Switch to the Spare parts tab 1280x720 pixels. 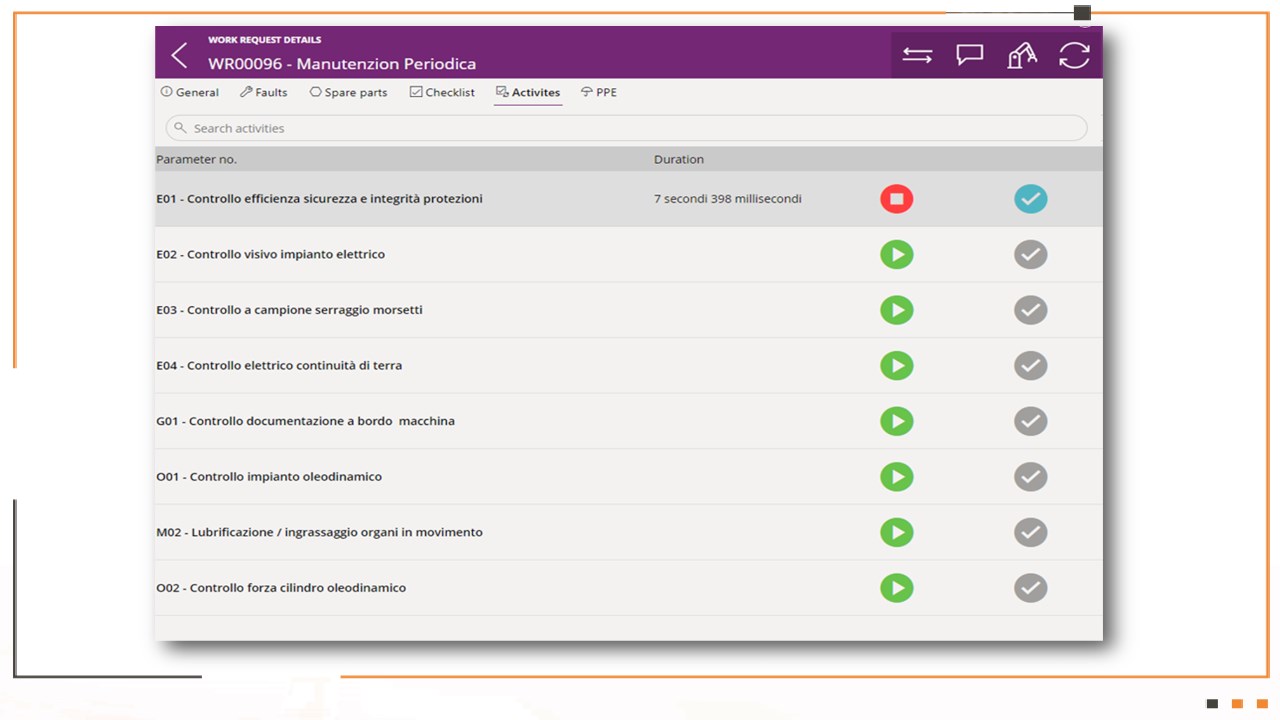348,92
